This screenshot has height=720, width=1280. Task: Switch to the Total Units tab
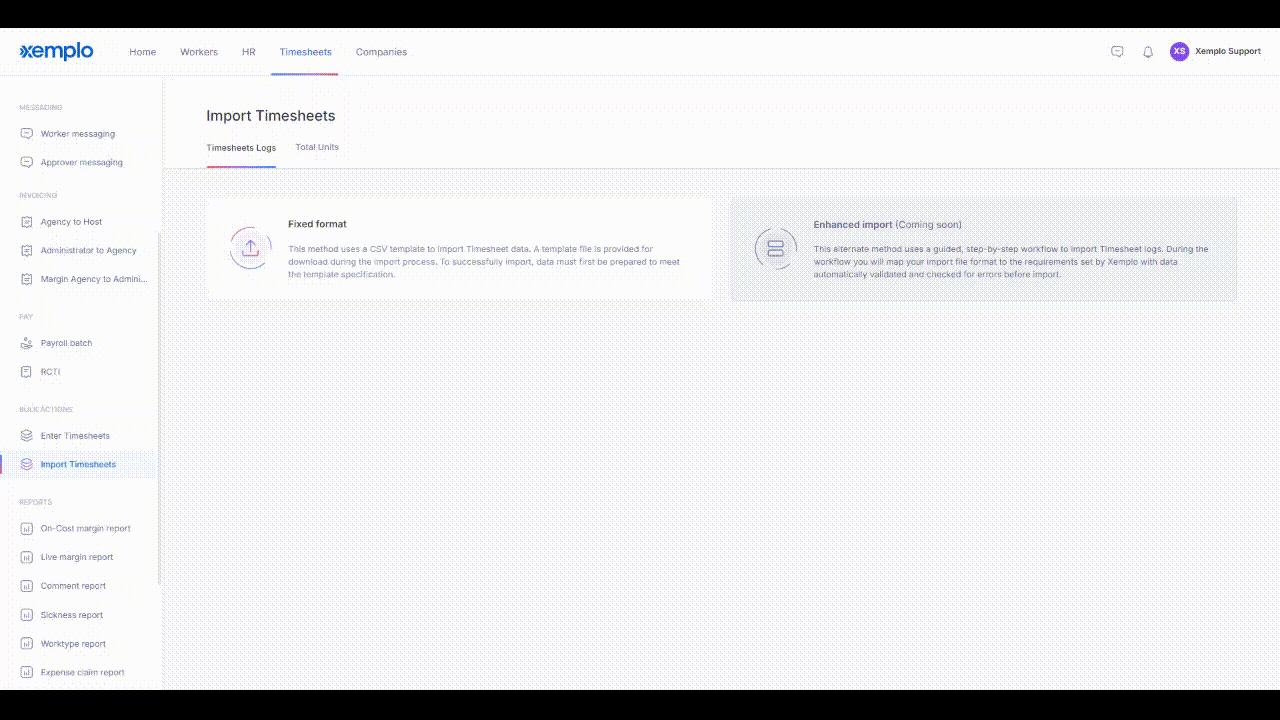point(317,147)
